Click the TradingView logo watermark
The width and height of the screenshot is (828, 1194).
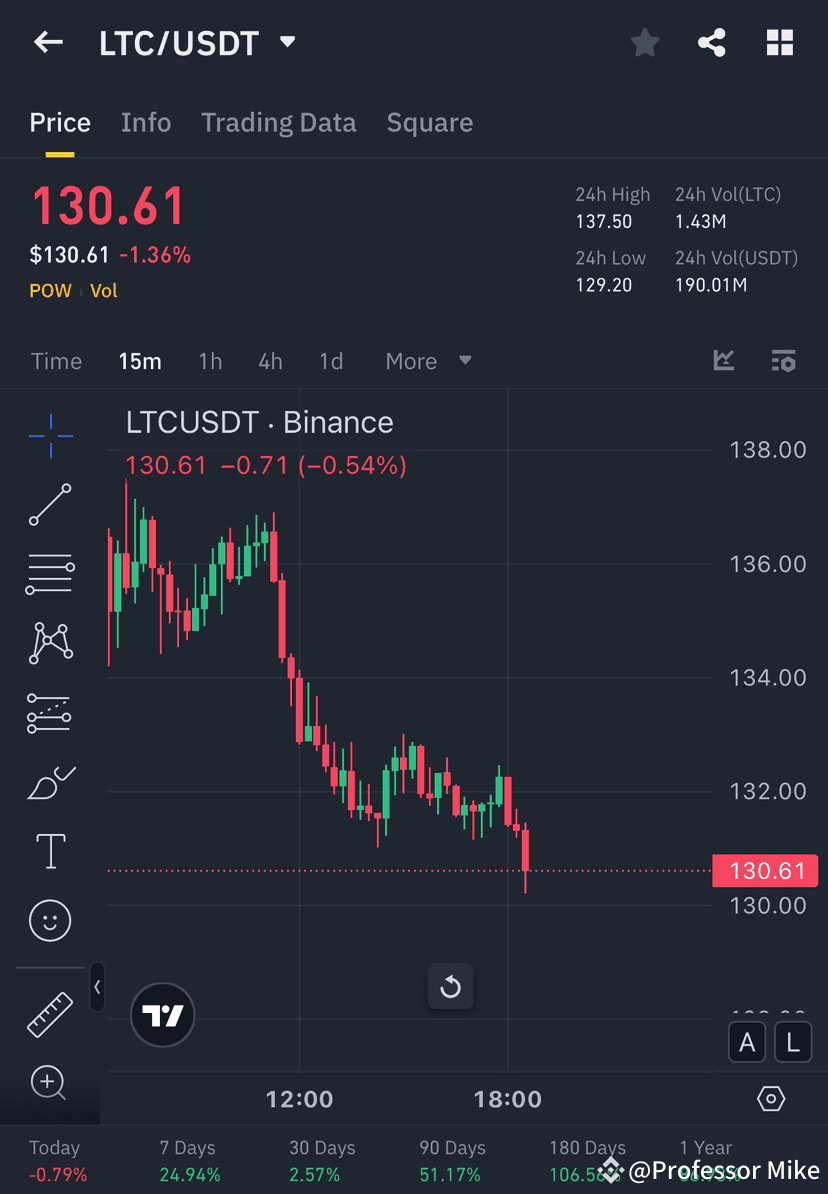162,1016
